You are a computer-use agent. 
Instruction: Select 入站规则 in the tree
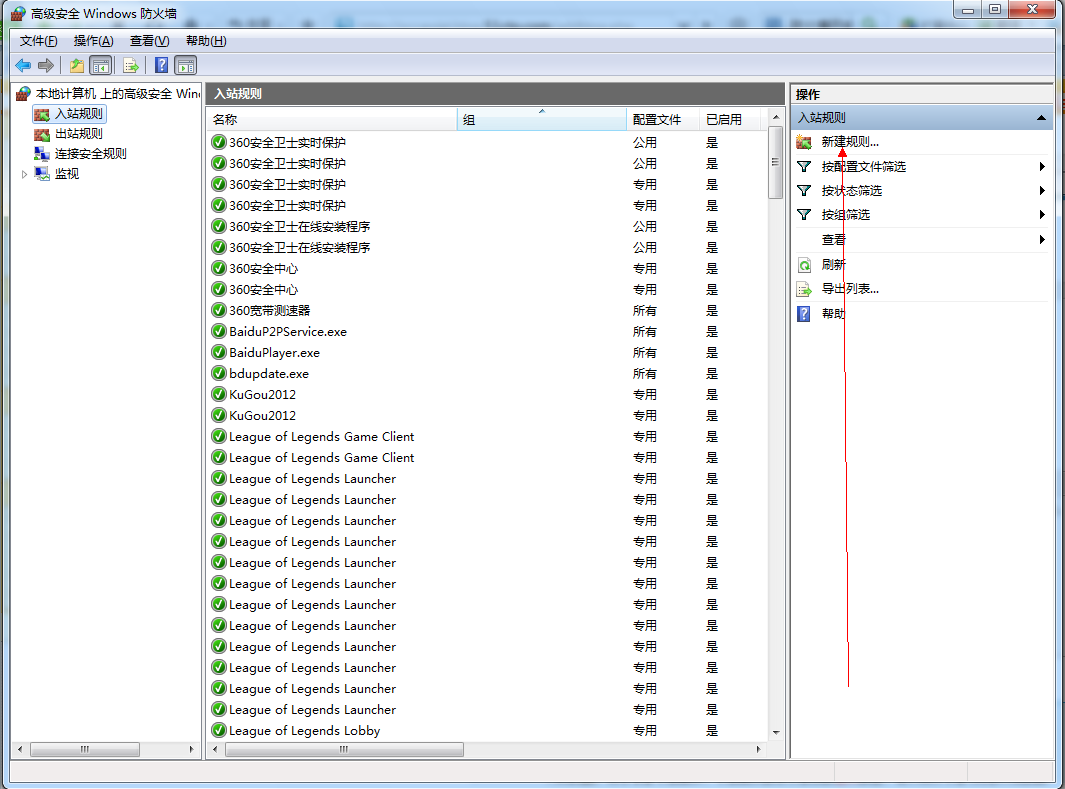[x=79, y=113]
